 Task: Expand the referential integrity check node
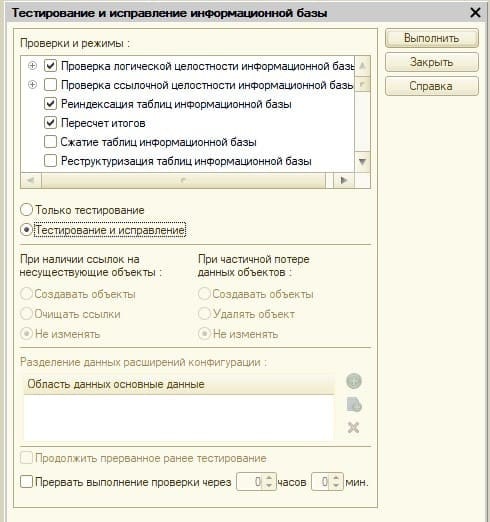coord(32,85)
